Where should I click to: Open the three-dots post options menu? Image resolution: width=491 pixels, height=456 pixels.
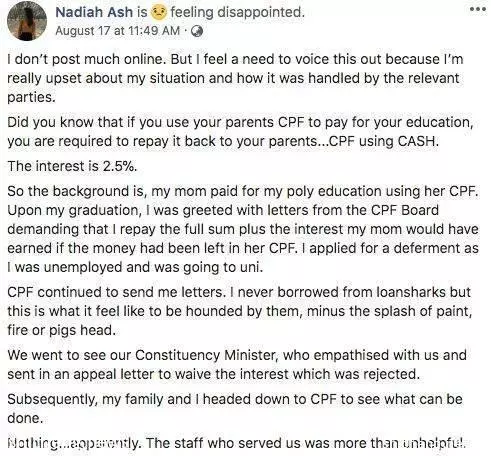tap(478, 9)
